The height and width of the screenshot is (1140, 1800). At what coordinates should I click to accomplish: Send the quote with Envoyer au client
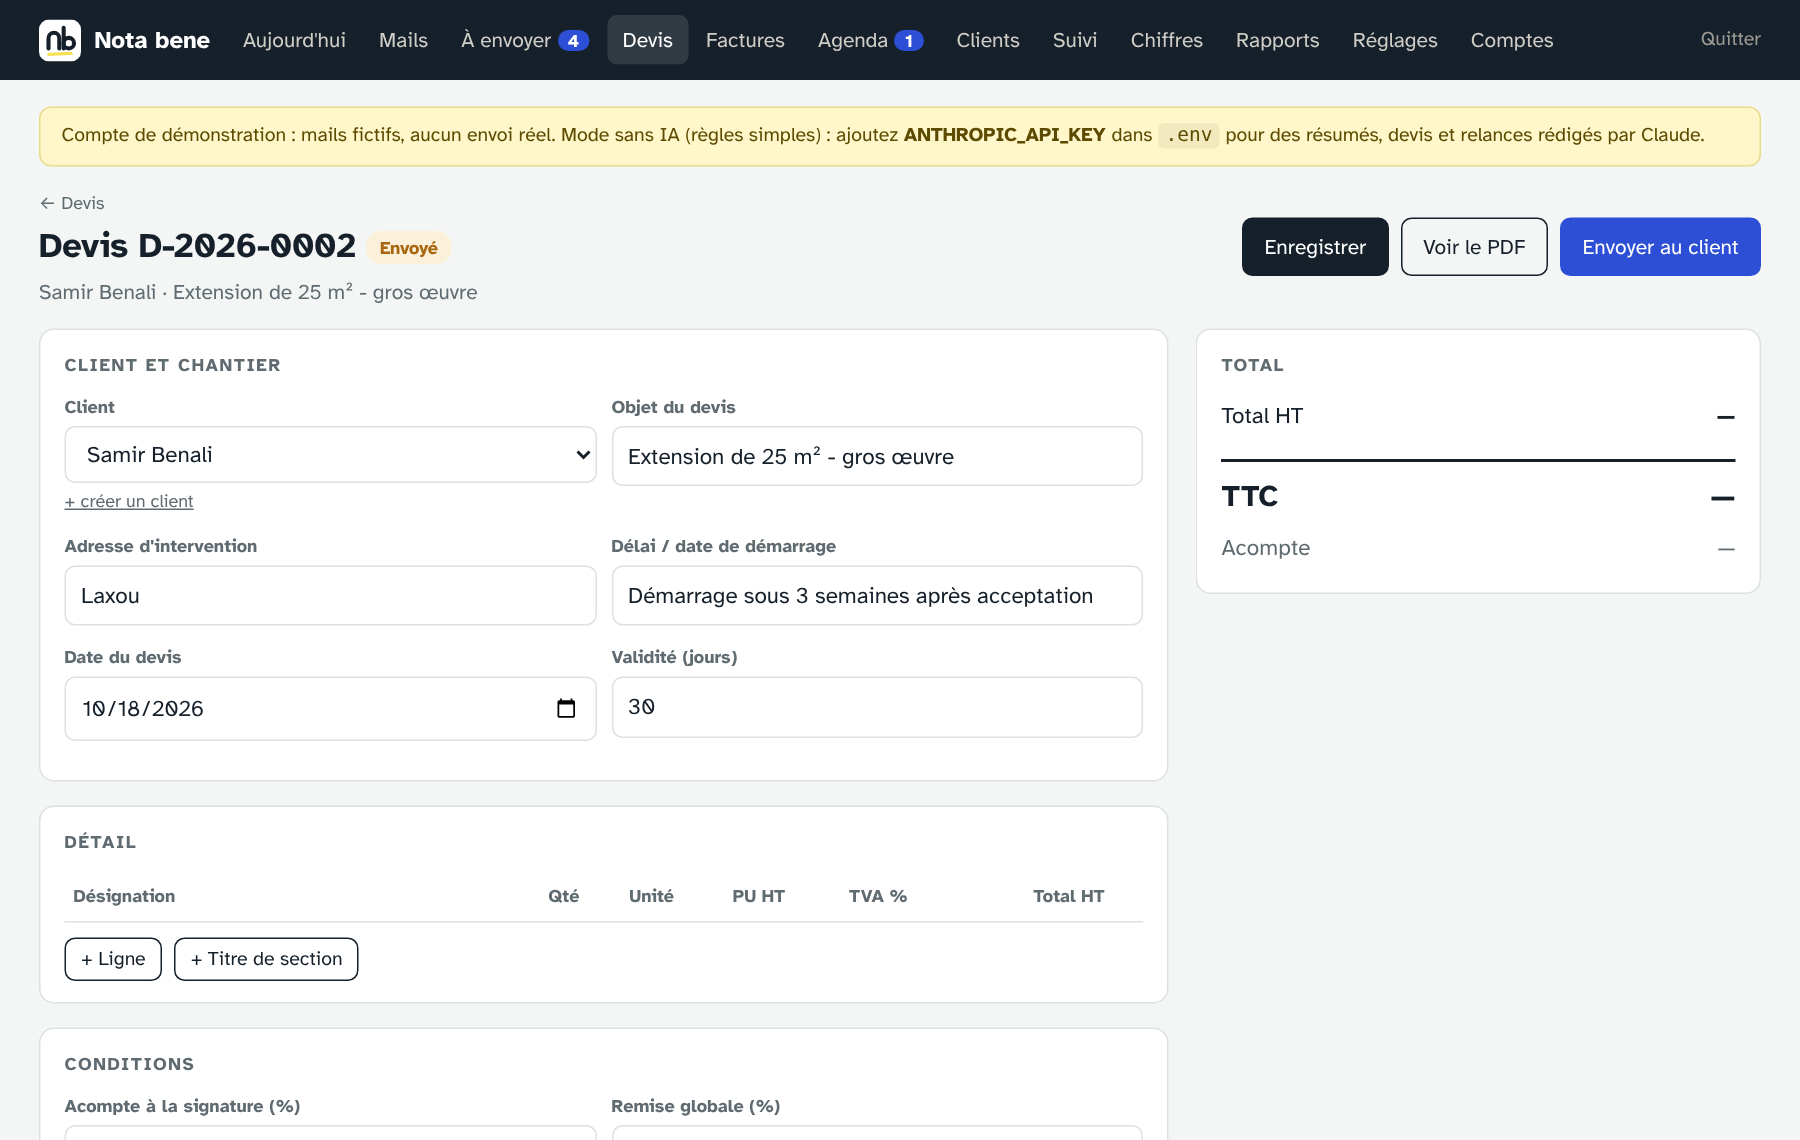click(x=1660, y=247)
